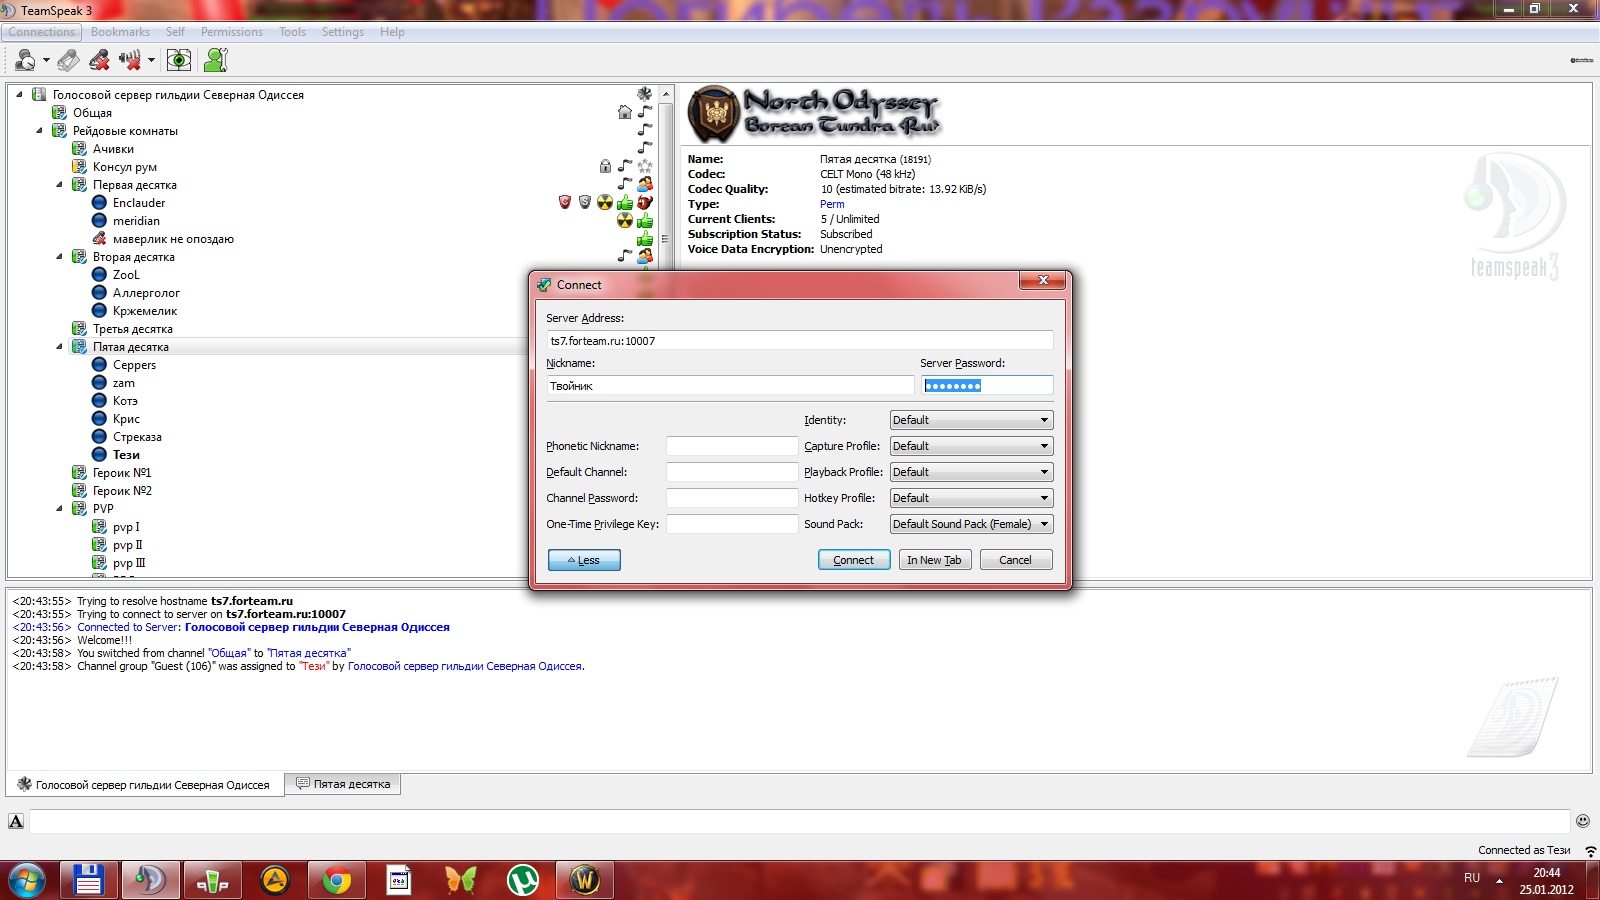This screenshot has height=900, width=1600.
Task: Click the Windows Start button
Action: coord(27,880)
